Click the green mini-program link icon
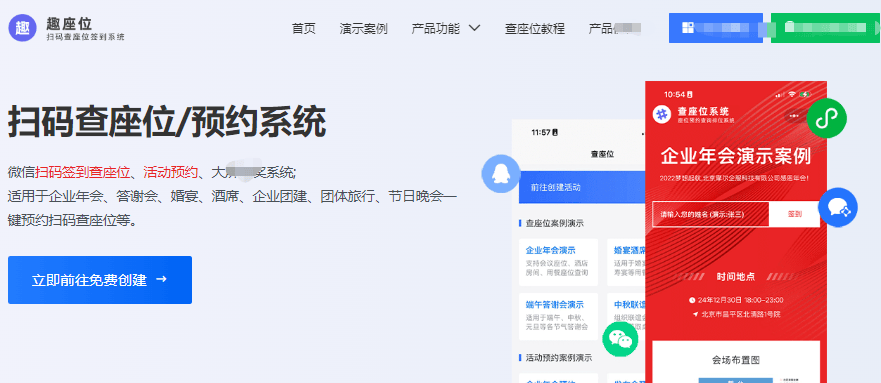881x383 pixels. click(826, 118)
